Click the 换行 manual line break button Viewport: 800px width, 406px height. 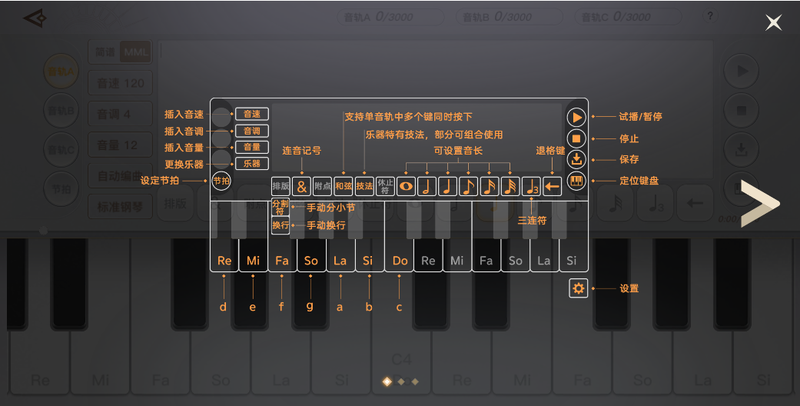pos(280,226)
